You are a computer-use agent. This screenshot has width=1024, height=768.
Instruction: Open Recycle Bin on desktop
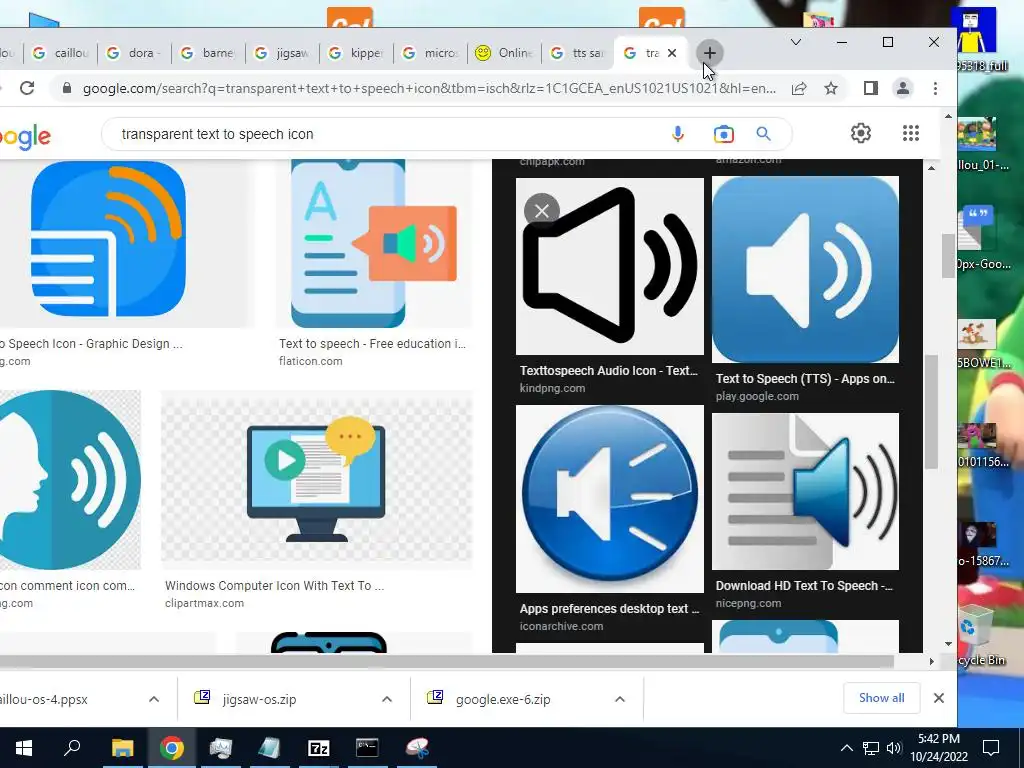pos(978,636)
